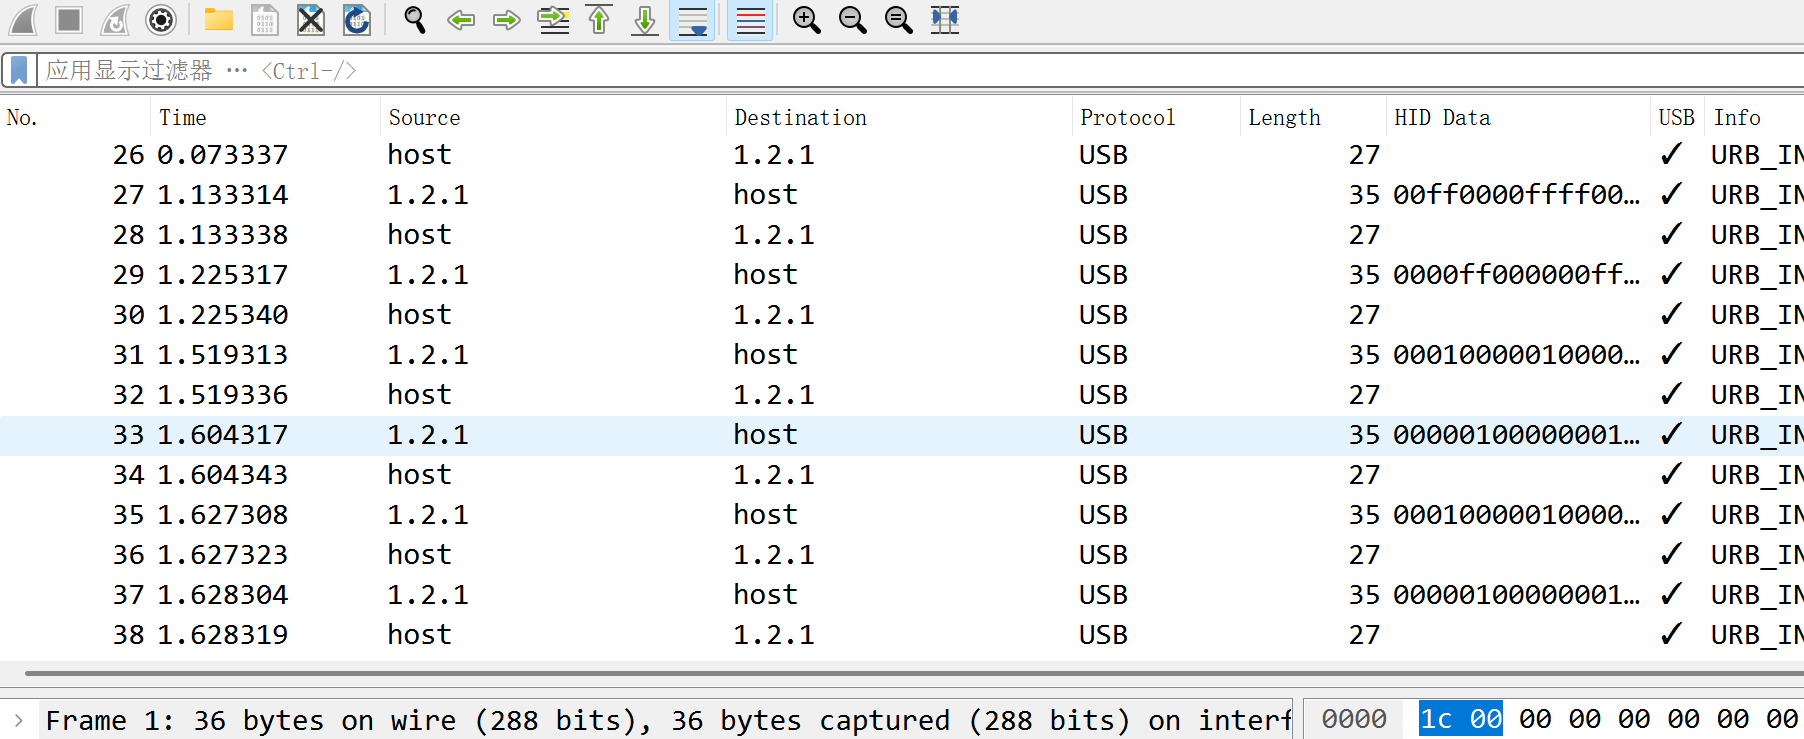Click into the display filter input field
Image resolution: width=1804 pixels, height=739 pixels.
[x=920, y=70]
